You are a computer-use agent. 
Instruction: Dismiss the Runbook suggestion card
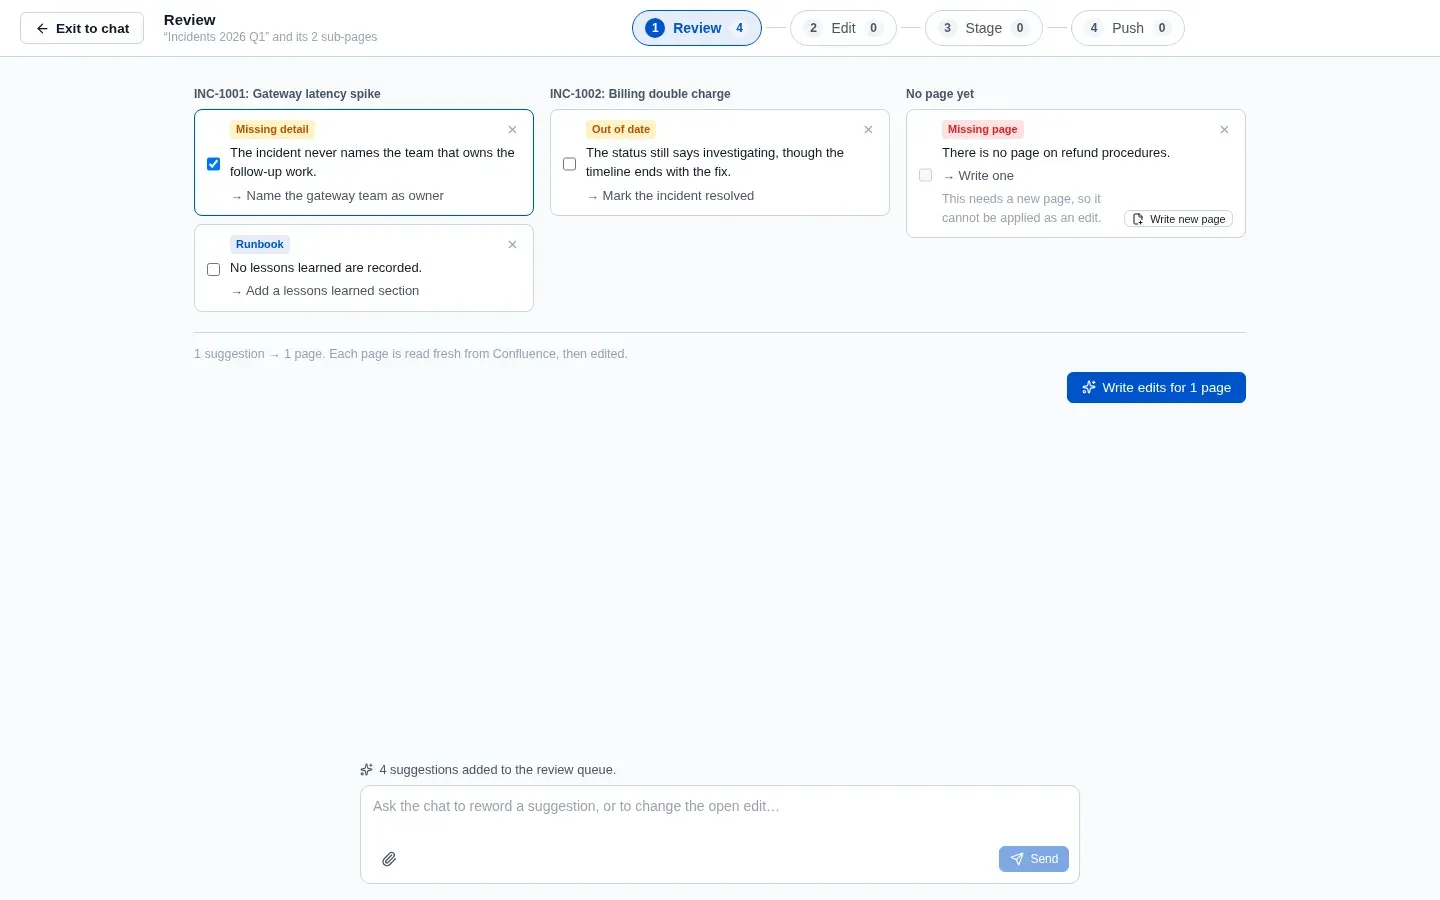512,245
